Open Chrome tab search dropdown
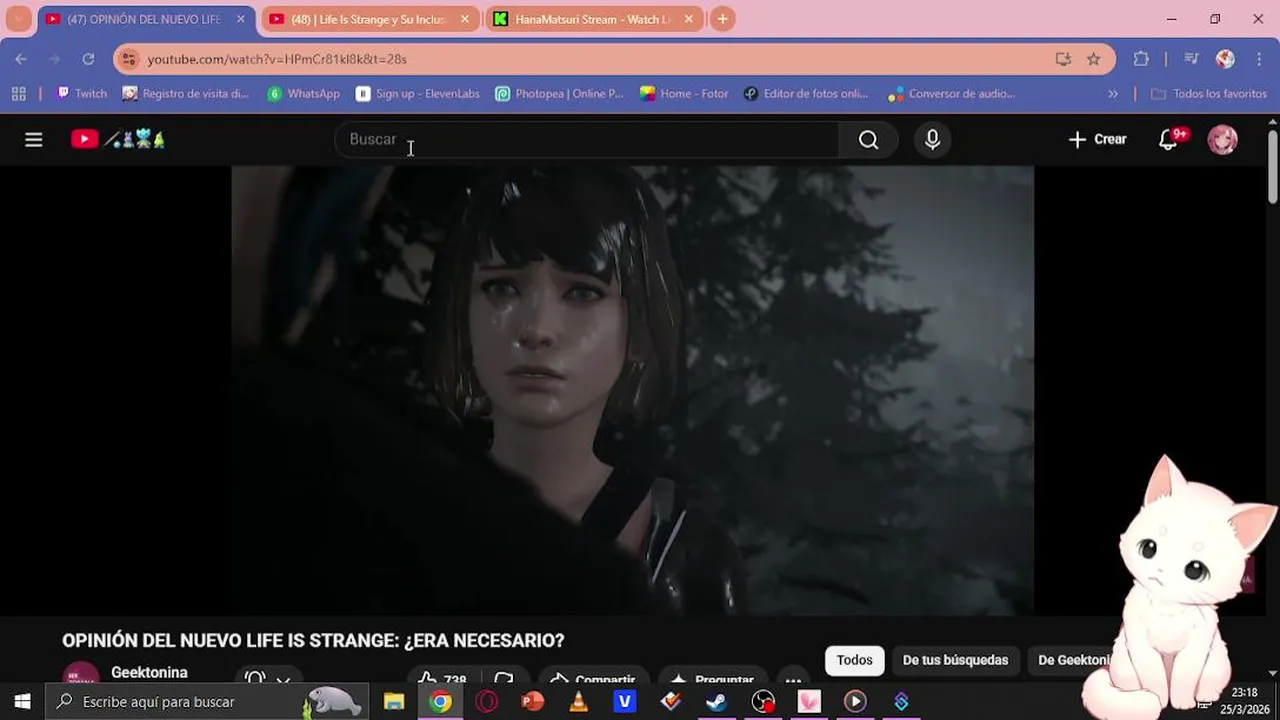Screen dimensions: 1280x720 click(x=18, y=19)
